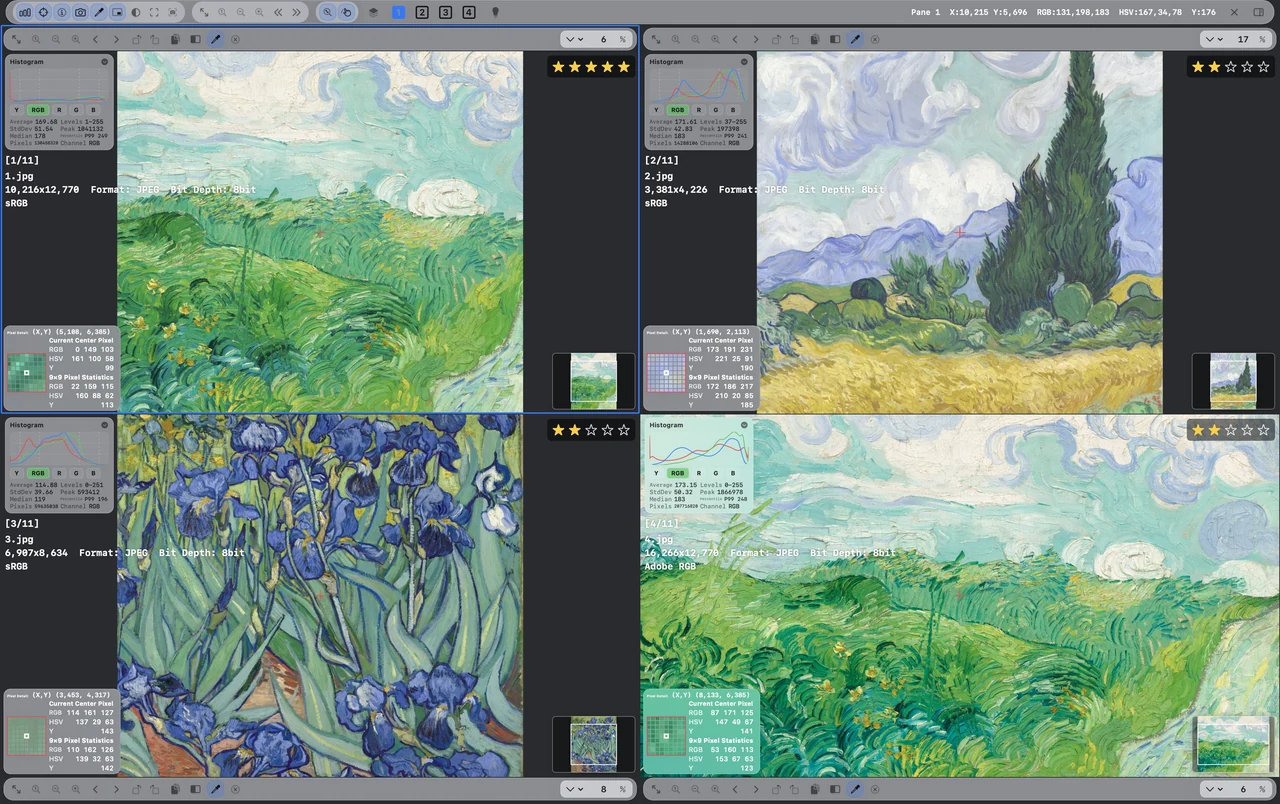Toggle the histogram display in the top toolbar
Image resolution: width=1280 pixels, height=804 pixels.
click(x=24, y=12)
